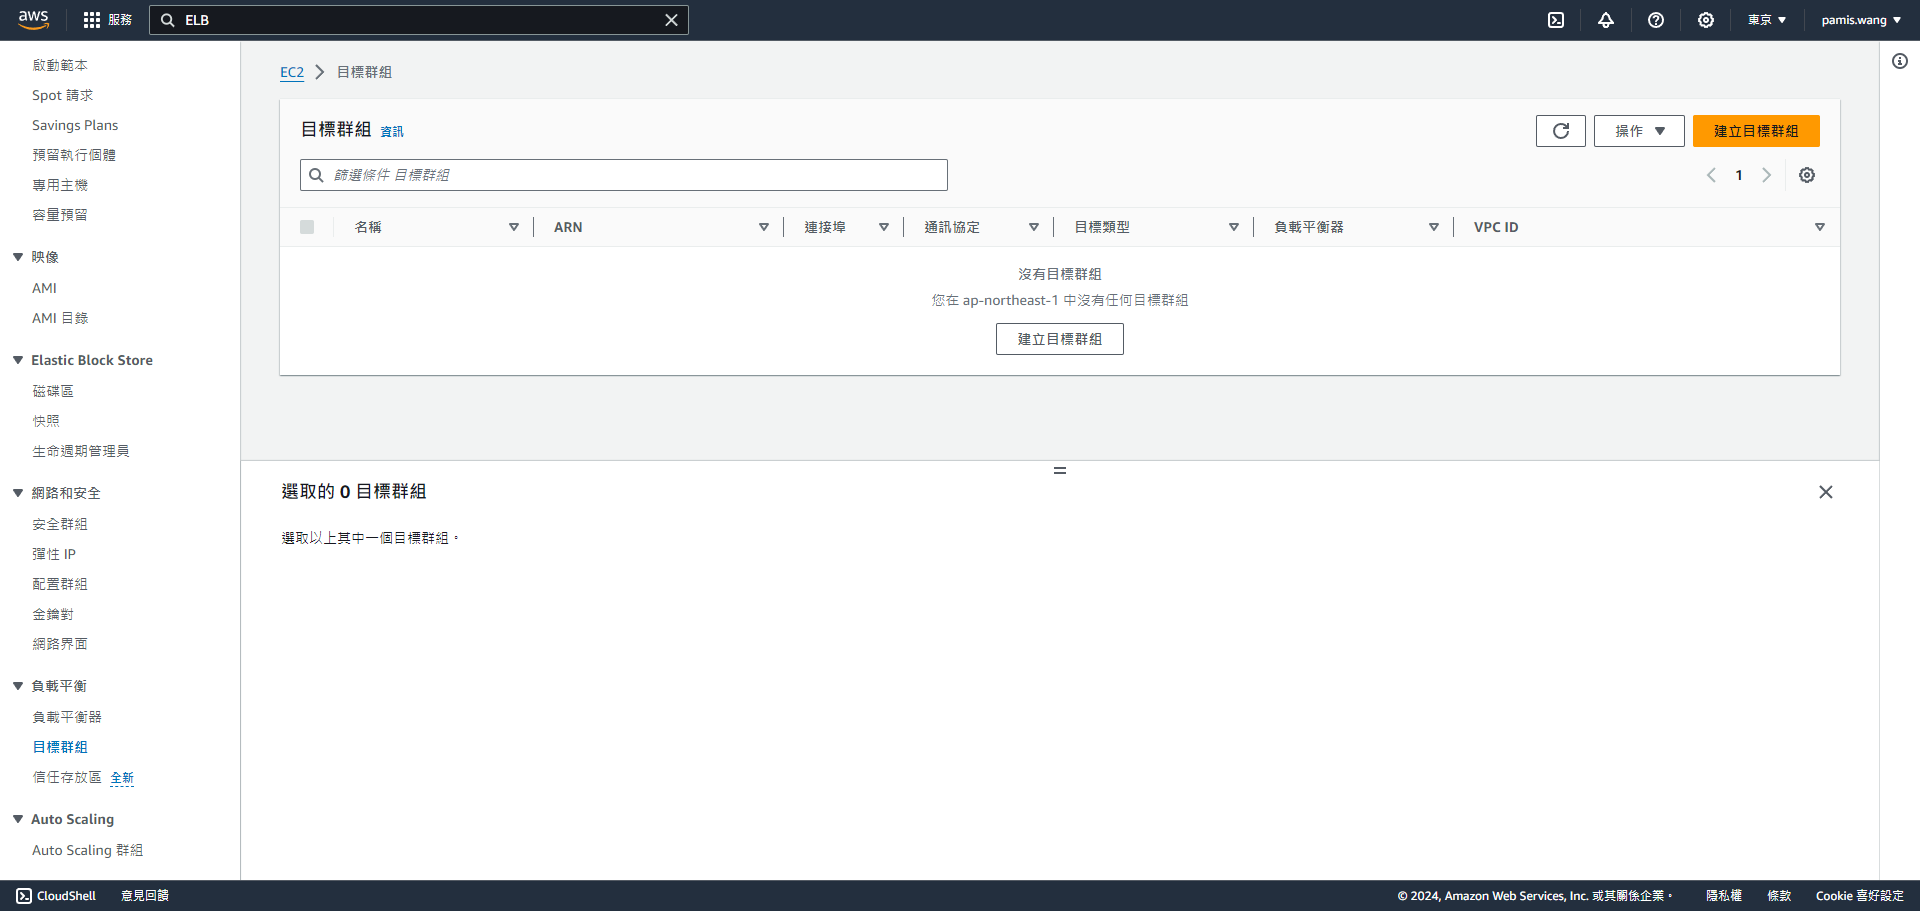Focus the target group filter field
The image size is (1920, 911).
coord(624,175)
